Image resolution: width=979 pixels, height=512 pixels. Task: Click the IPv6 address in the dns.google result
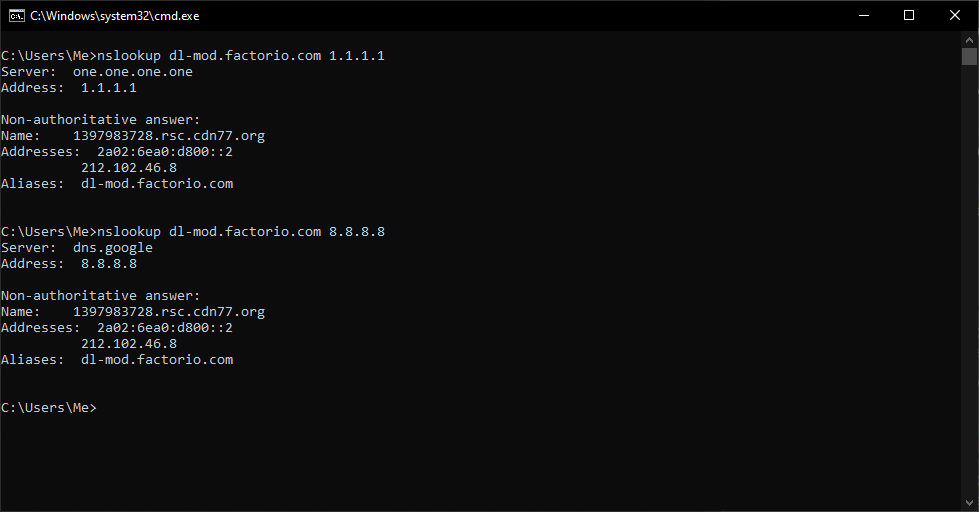click(165, 328)
